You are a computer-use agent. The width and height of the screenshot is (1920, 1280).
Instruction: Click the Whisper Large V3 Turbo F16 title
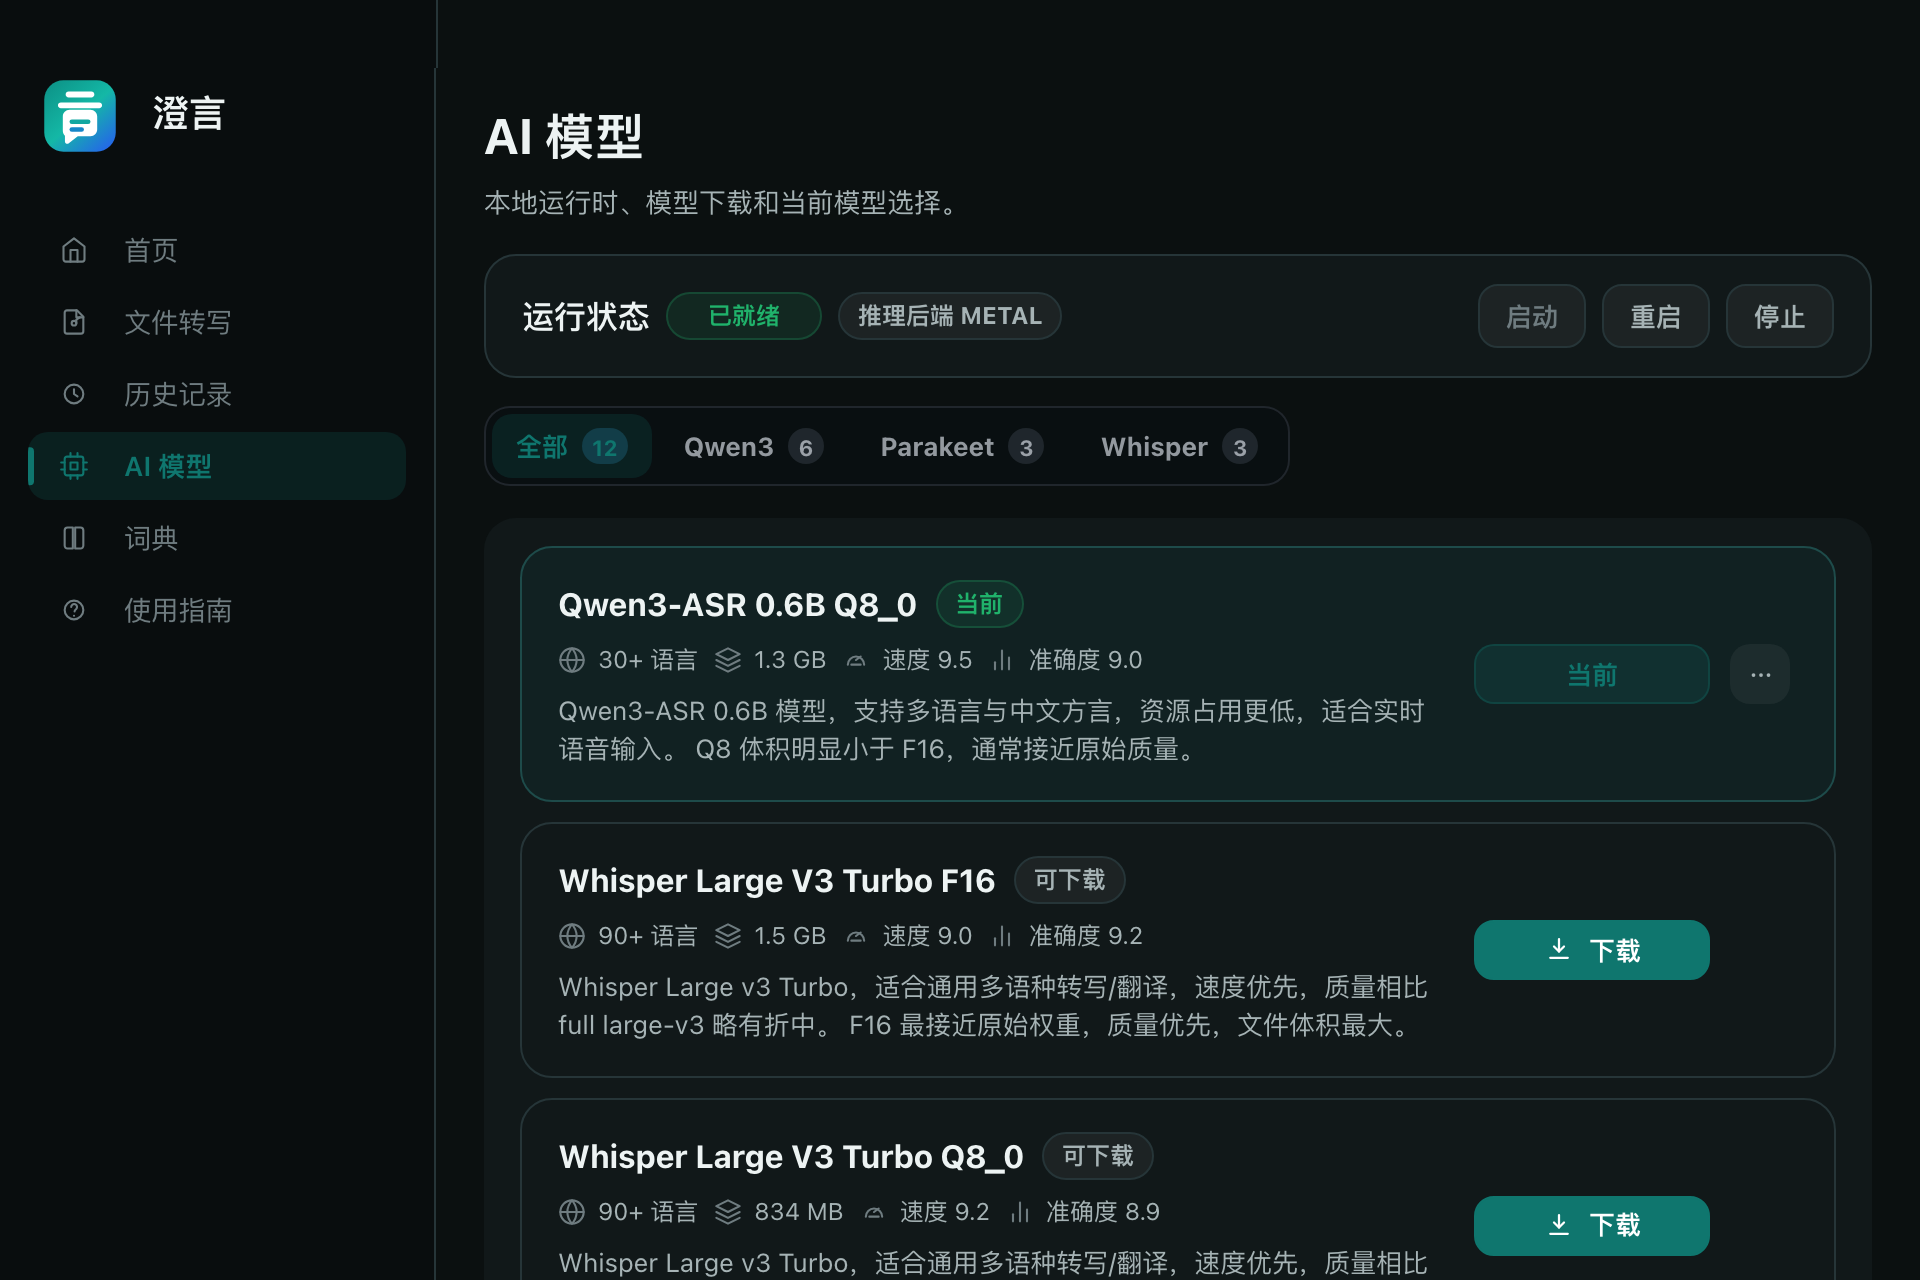(x=777, y=881)
